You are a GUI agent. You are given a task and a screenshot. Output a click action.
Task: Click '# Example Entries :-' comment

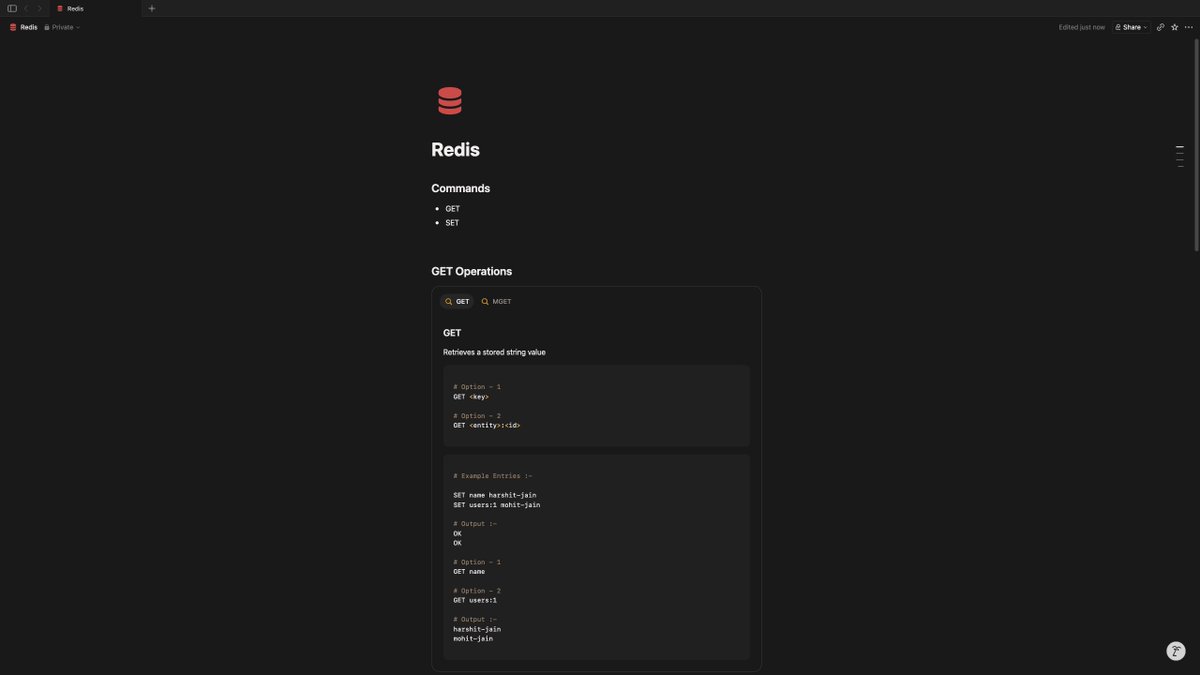(x=493, y=476)
